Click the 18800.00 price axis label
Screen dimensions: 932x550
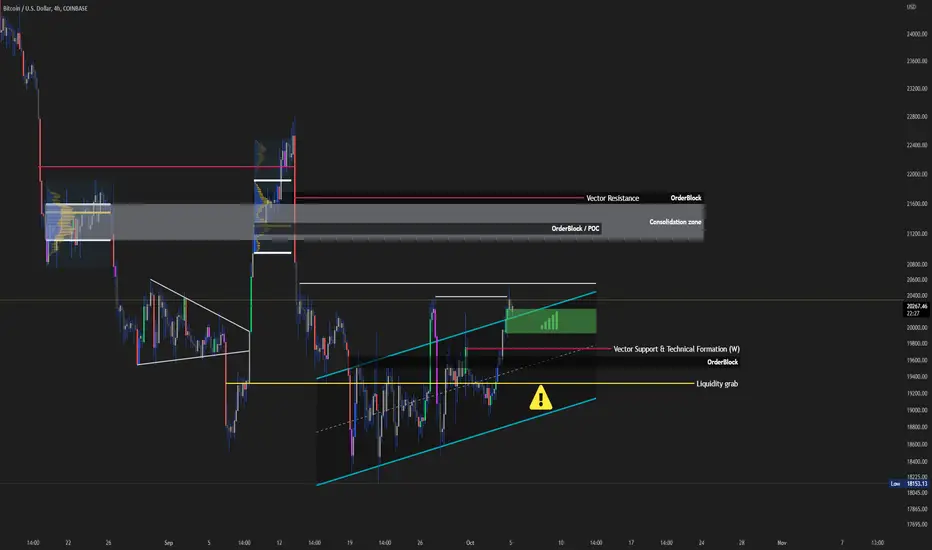[917, 426]
